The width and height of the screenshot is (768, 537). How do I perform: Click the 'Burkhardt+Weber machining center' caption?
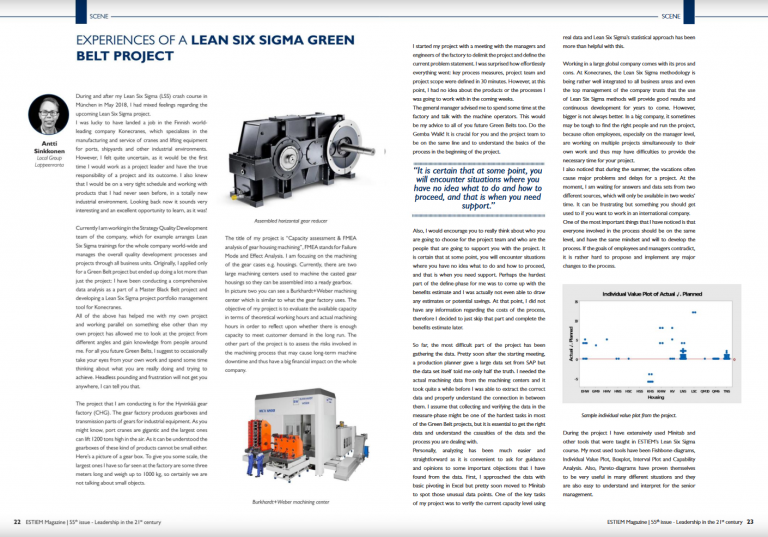(291, 502)
